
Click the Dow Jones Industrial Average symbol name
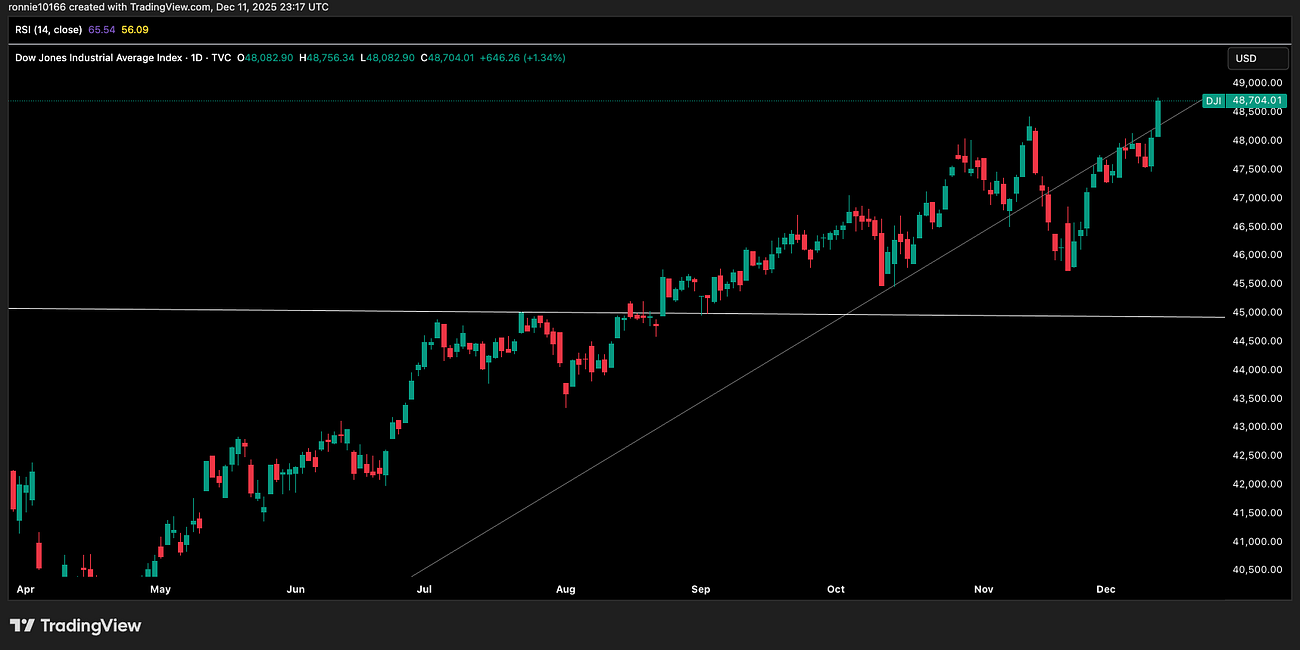(100, 57)
